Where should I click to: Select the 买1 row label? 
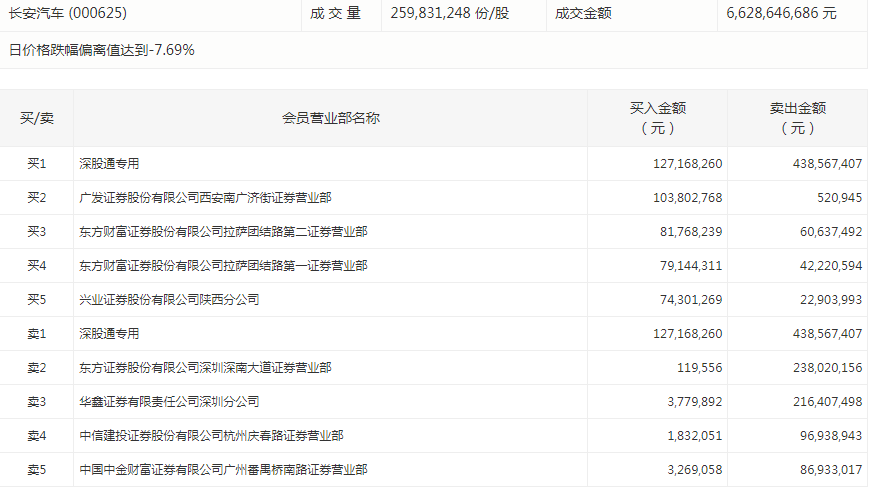[x=37, y=164]
